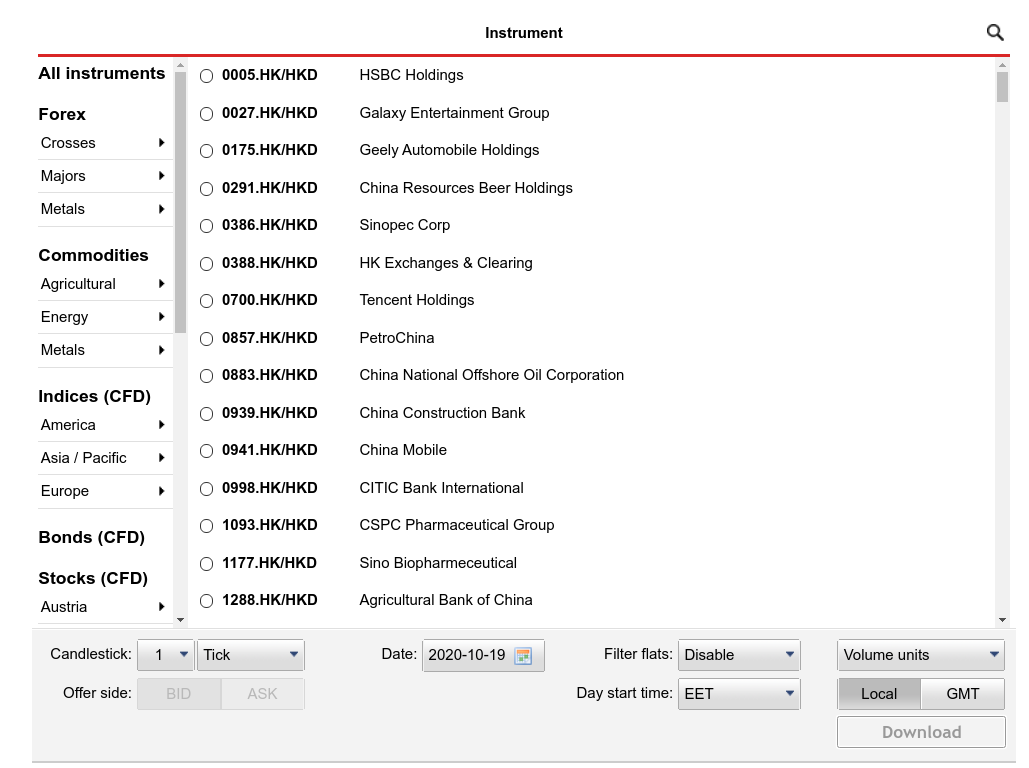Expand the Asia / Pacific indices submenu

(x=105, y=458)
